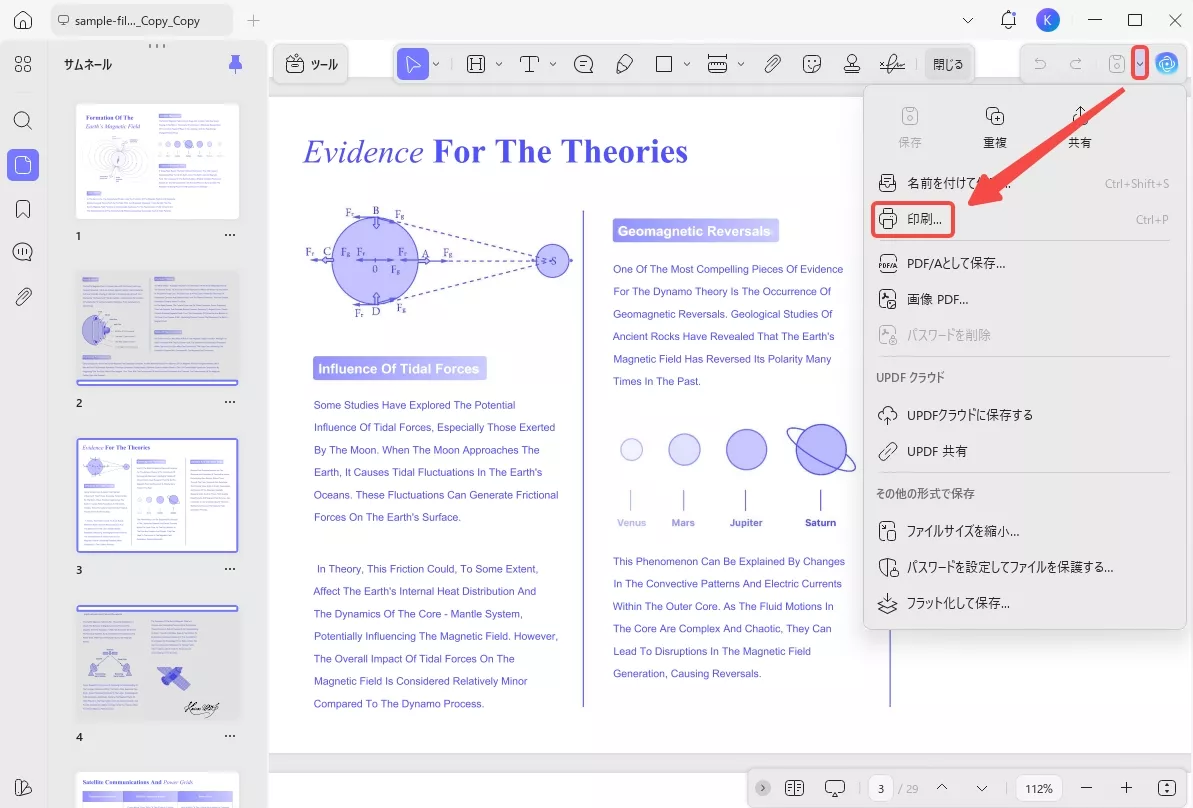Open more options for thumbnail 1
Viewport: 1193px width, 808px height.
pyautogui.click(x=230, y=235)
